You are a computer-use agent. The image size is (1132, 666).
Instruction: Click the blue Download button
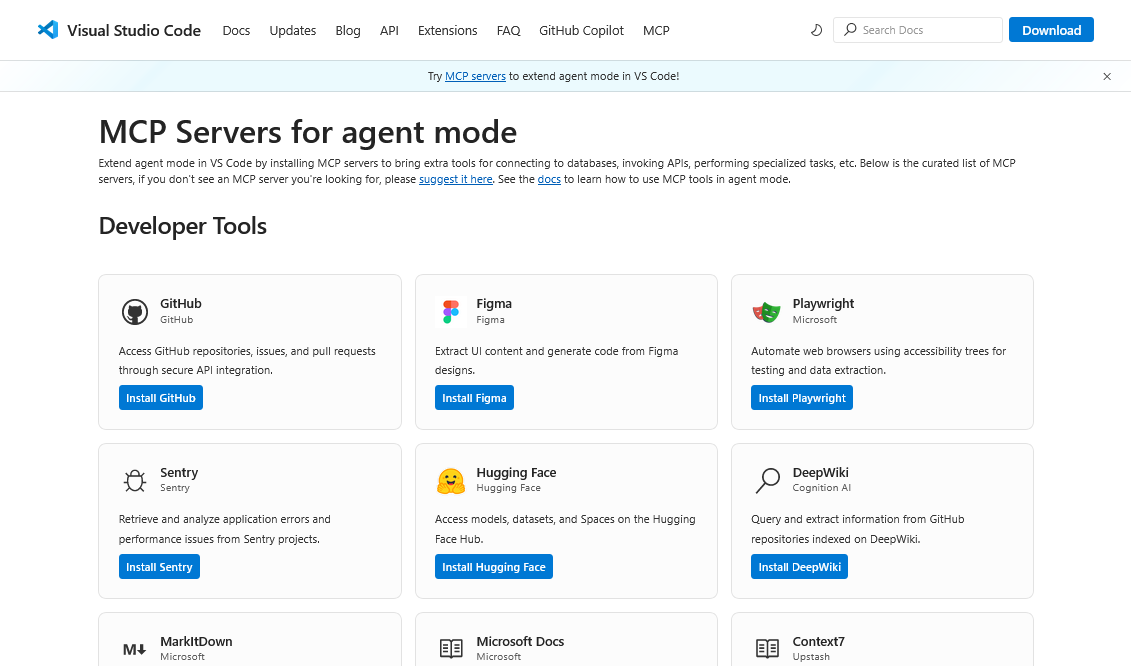(x=1051, y=30)
